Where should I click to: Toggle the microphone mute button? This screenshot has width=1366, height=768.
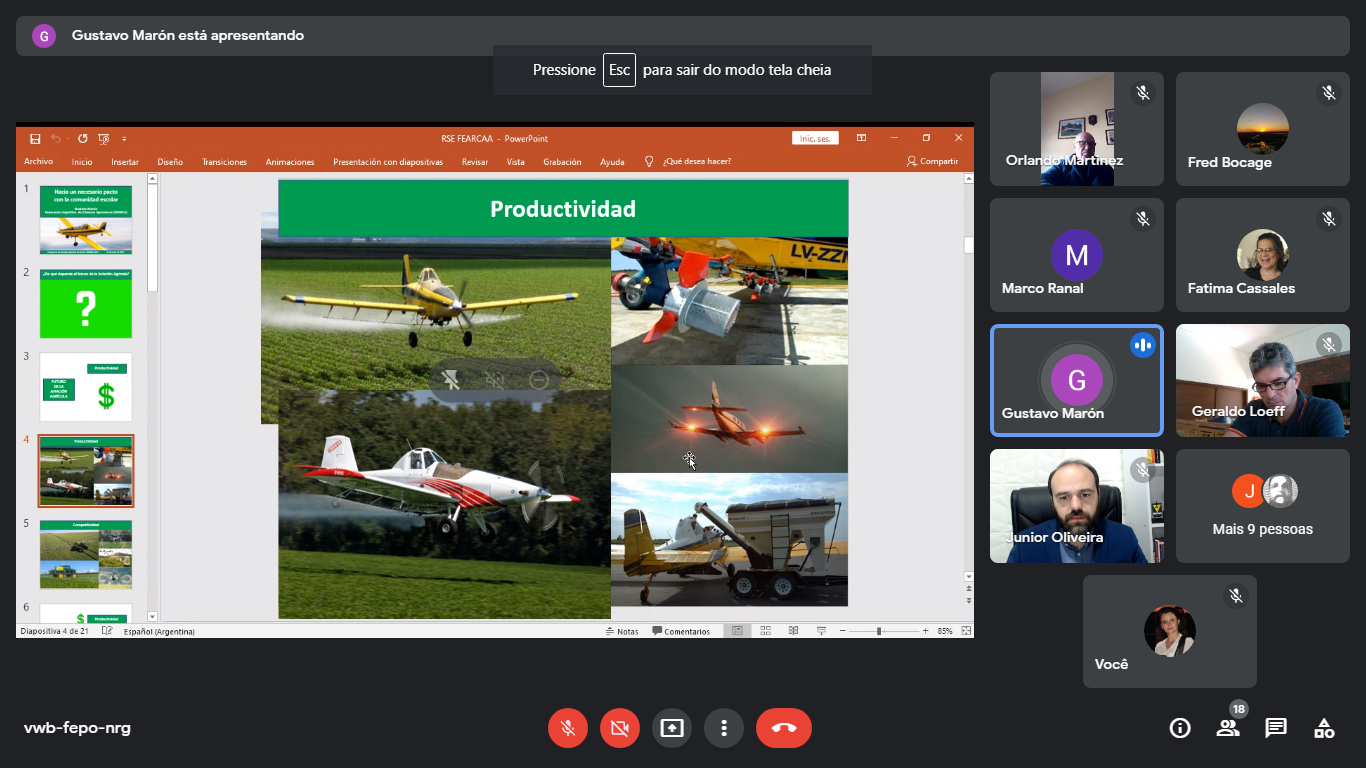pos(568,728)
